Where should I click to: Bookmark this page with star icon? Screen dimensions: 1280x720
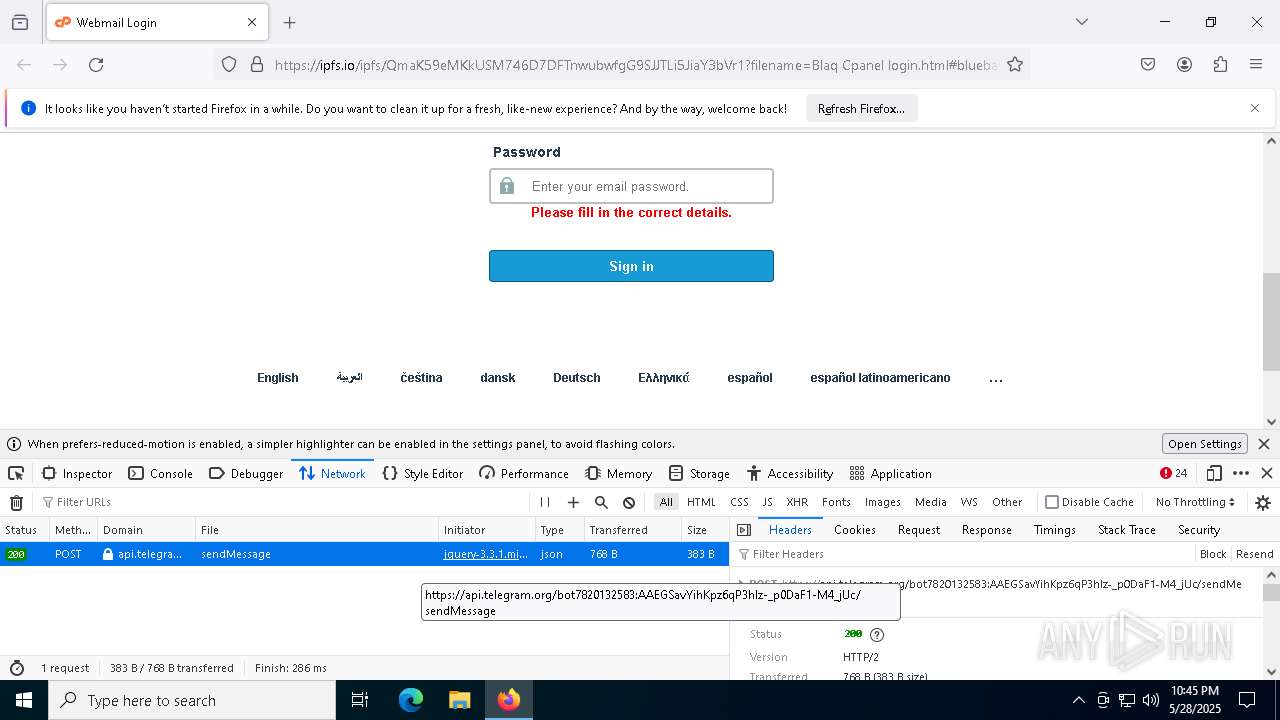click(1015, 65)
